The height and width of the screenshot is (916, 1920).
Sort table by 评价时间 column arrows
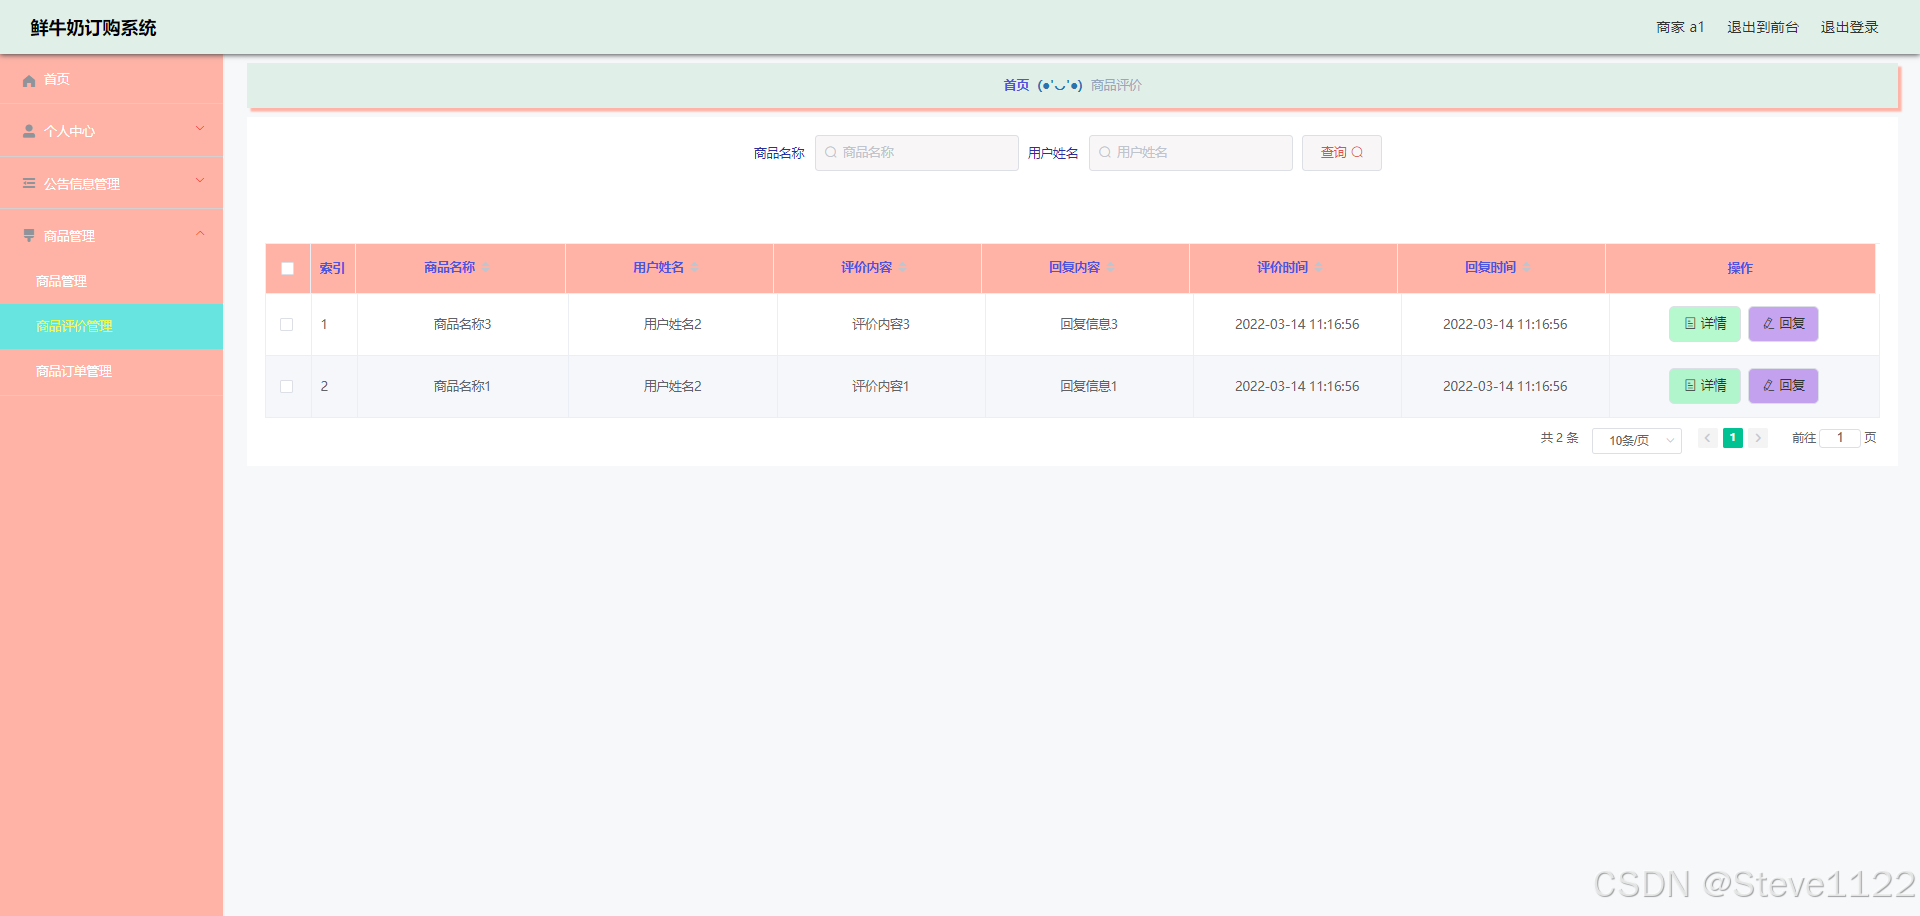pos(1319,268)
